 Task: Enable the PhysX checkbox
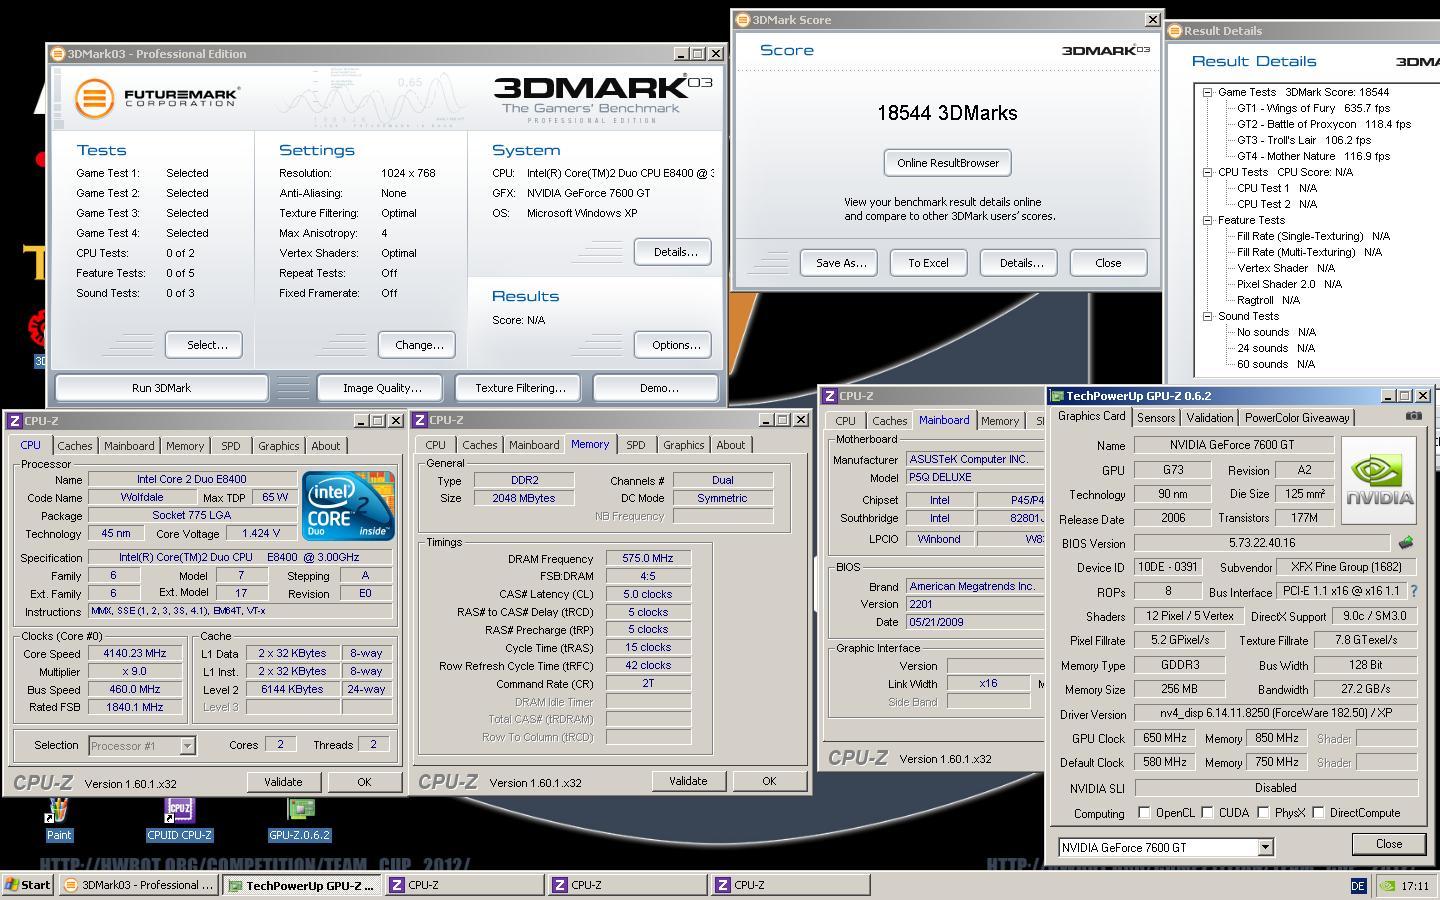(1263, 813)
